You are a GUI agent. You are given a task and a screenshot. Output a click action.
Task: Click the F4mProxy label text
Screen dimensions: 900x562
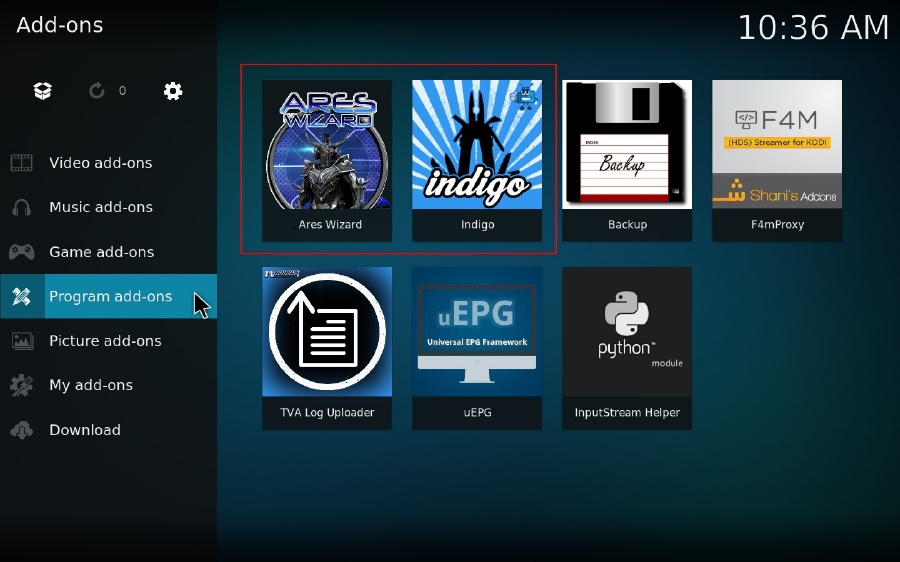pyautogui.click(x=777, y=224)
